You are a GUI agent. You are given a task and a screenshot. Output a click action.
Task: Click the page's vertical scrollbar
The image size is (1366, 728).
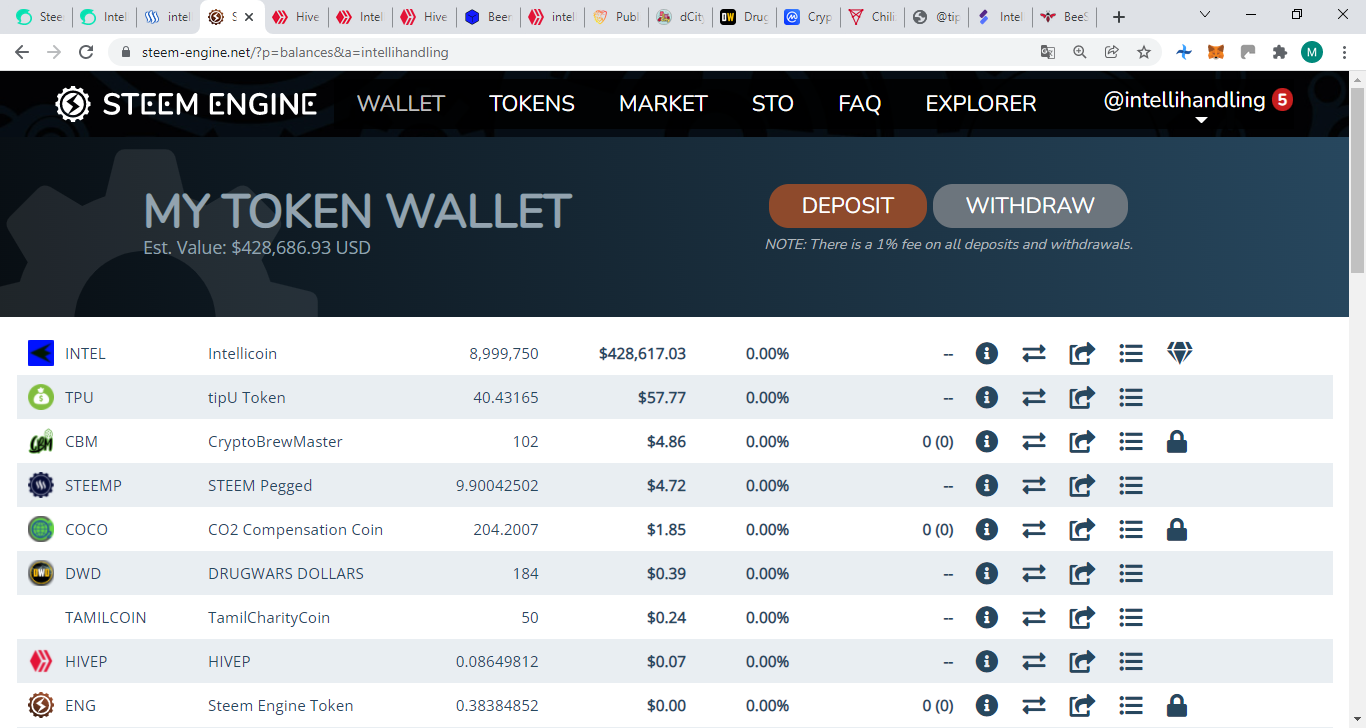[1357, 180]
